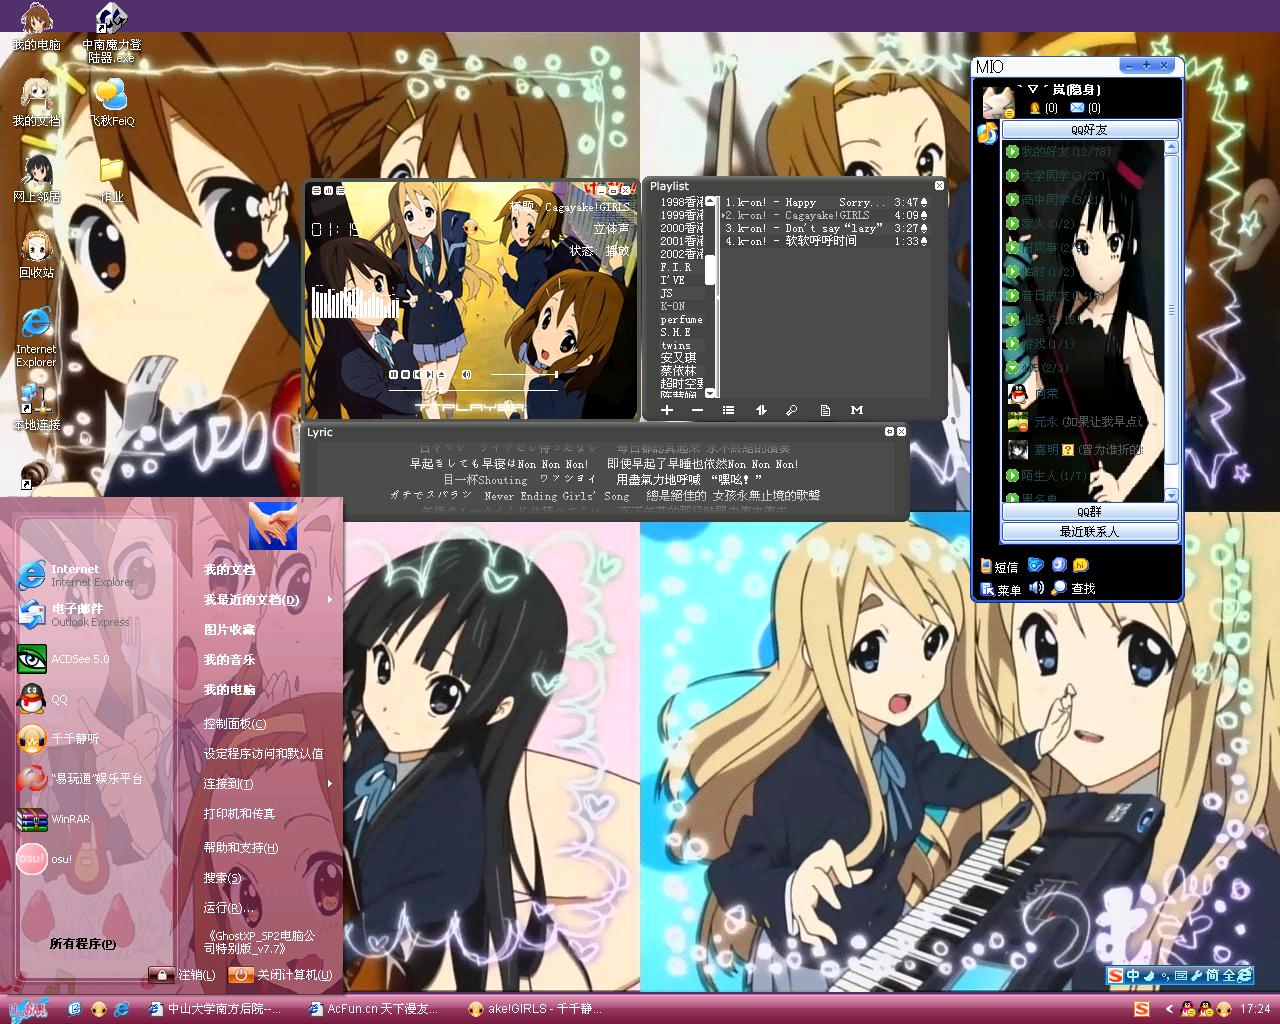The width and height of the screenshot is (1280, 1024).
Task: Click the Playlist file edit icon
Action: tap(825, 410)
